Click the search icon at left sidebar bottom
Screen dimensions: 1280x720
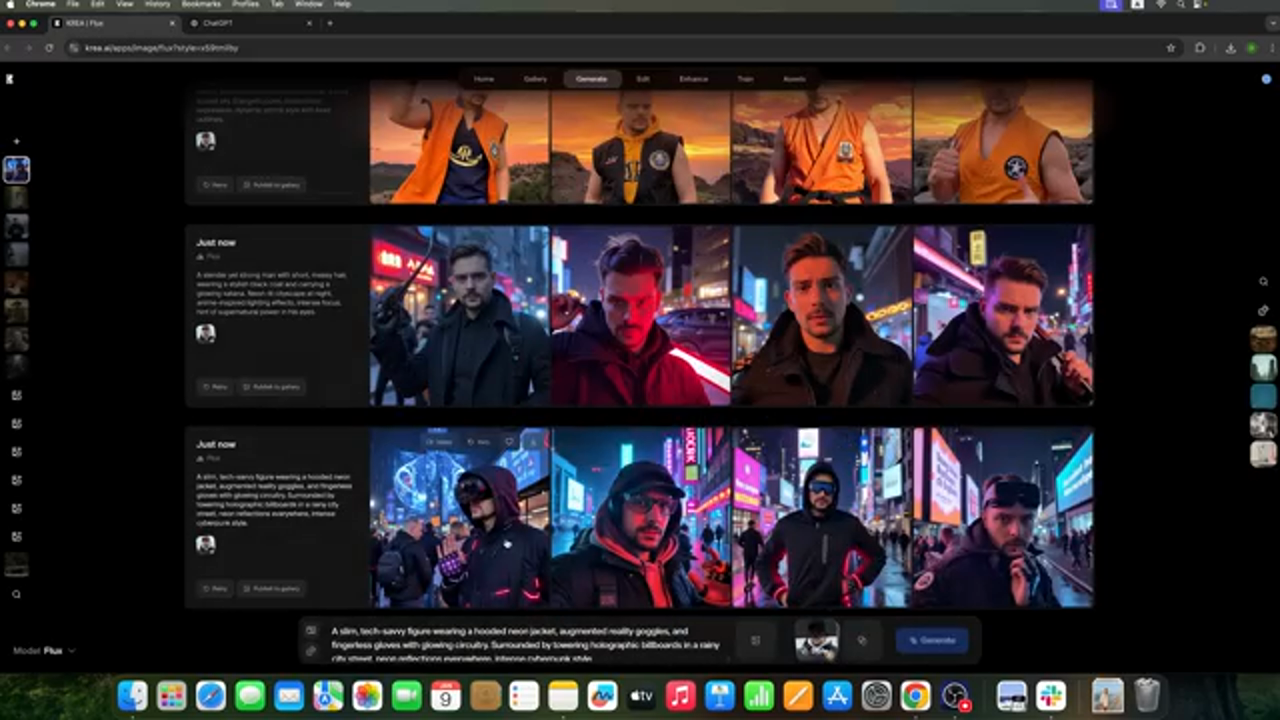[x=16, y=594]
